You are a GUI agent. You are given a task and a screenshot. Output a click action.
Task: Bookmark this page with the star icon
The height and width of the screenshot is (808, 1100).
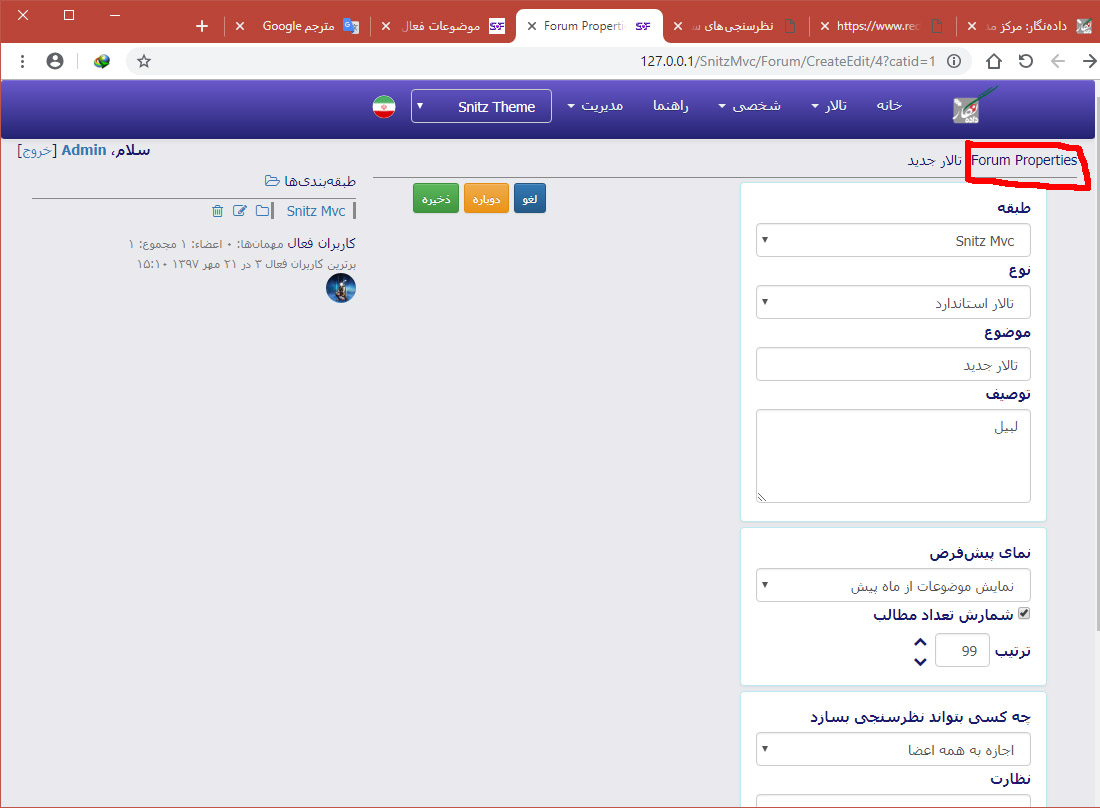point(144,62)
